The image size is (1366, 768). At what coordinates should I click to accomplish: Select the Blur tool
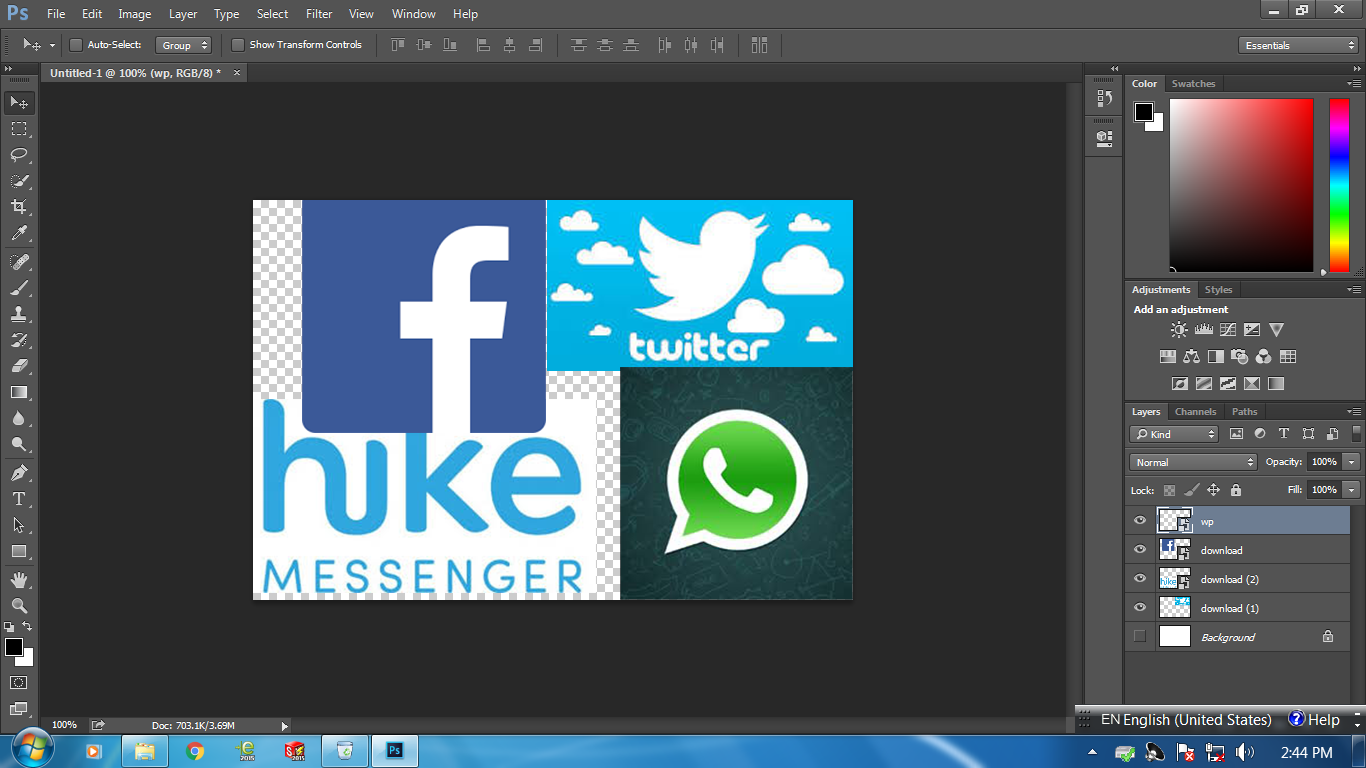[x=19, y=418]
